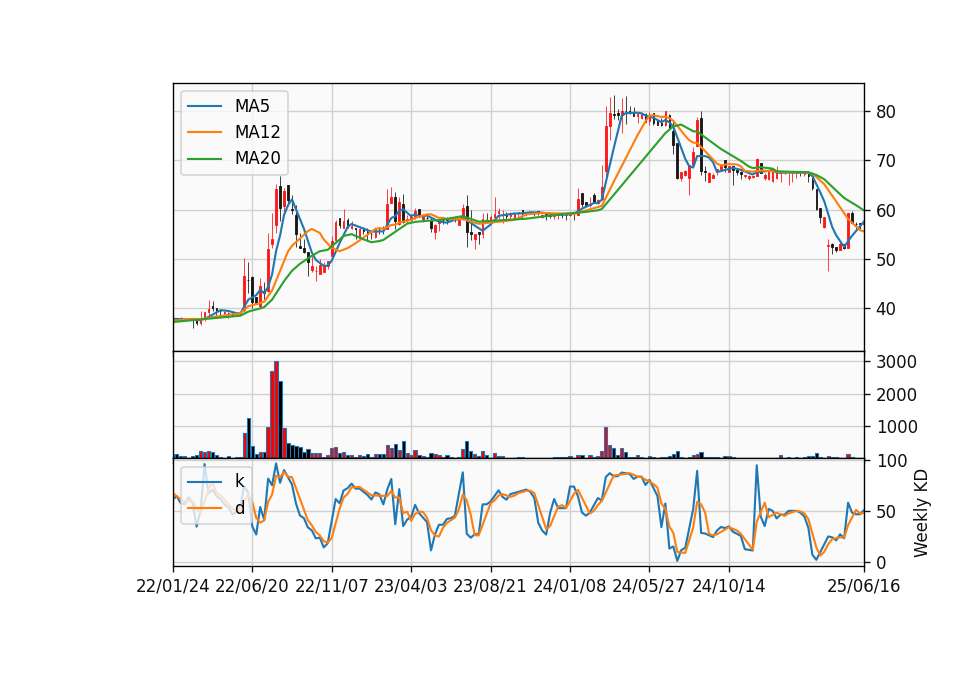The height and width of the screenshot is (690, 960).
Task: Click the tallest red volume bar
Action: point(276,410)
